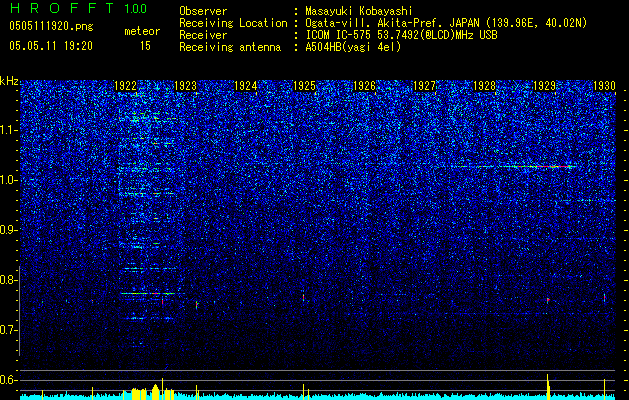
Task: Click the Observer label
Action: pos(203,11)
